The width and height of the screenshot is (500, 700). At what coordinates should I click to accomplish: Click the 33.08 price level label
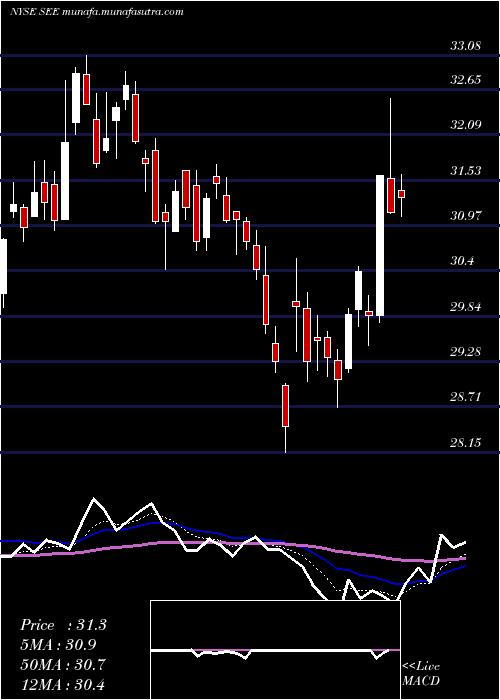click(465, 46)
